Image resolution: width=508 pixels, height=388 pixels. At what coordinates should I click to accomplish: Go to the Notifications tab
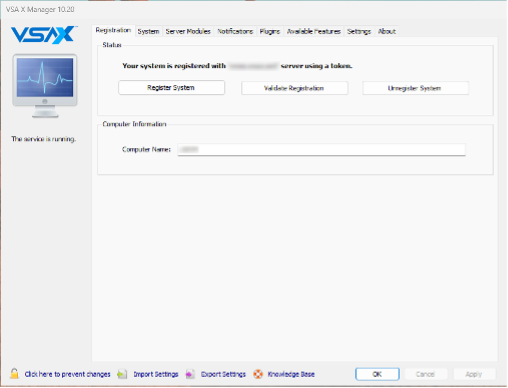[x=235, y=31]
